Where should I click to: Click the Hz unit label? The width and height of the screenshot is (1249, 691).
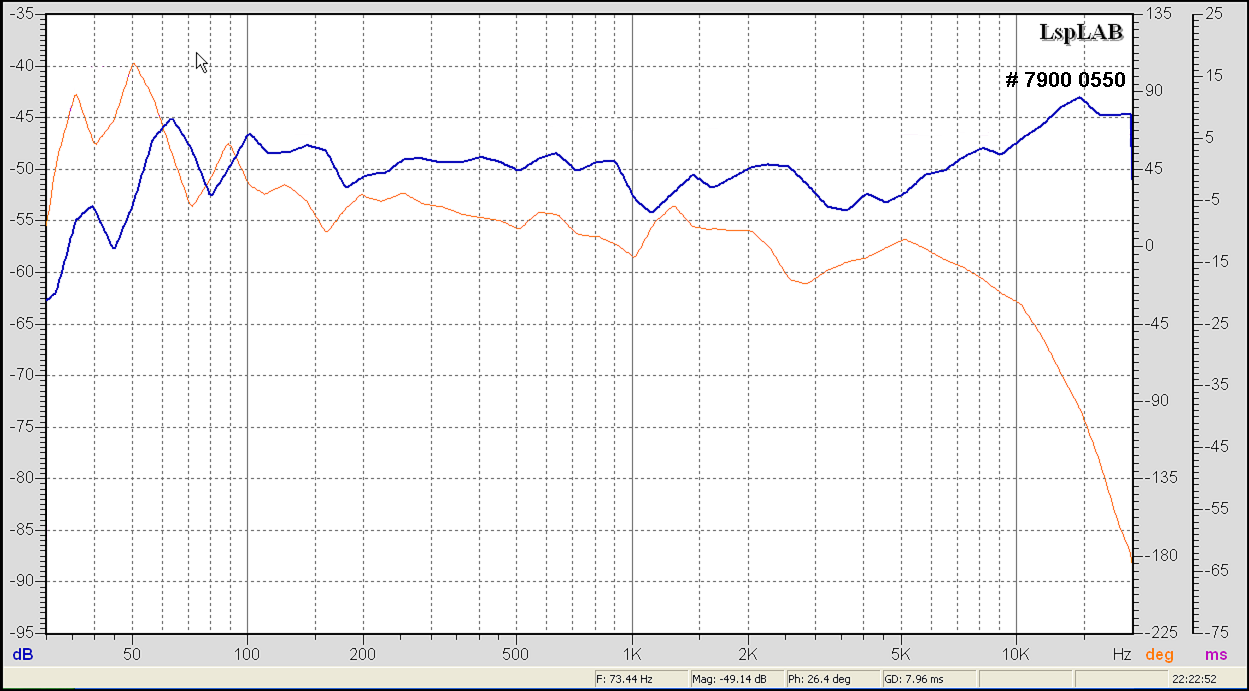click(x=1121, y=655)
